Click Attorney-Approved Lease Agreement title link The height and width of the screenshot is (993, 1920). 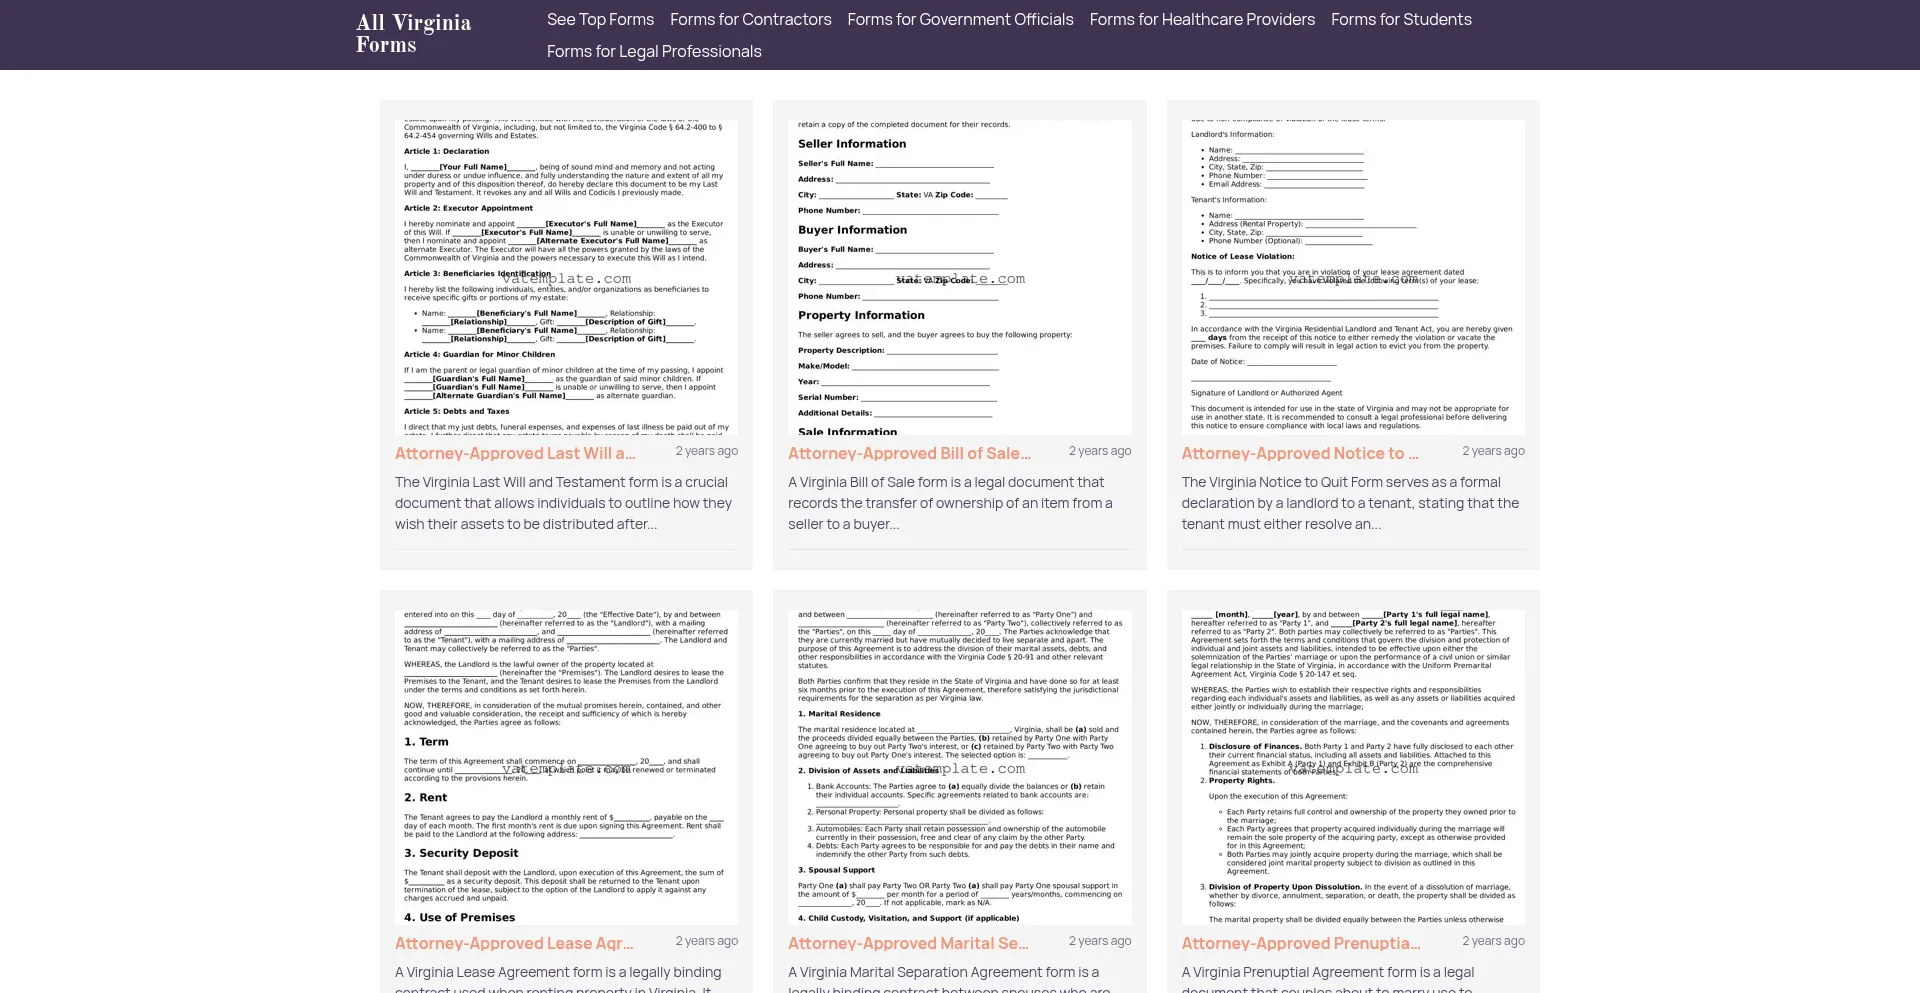(x=514, y=943)
